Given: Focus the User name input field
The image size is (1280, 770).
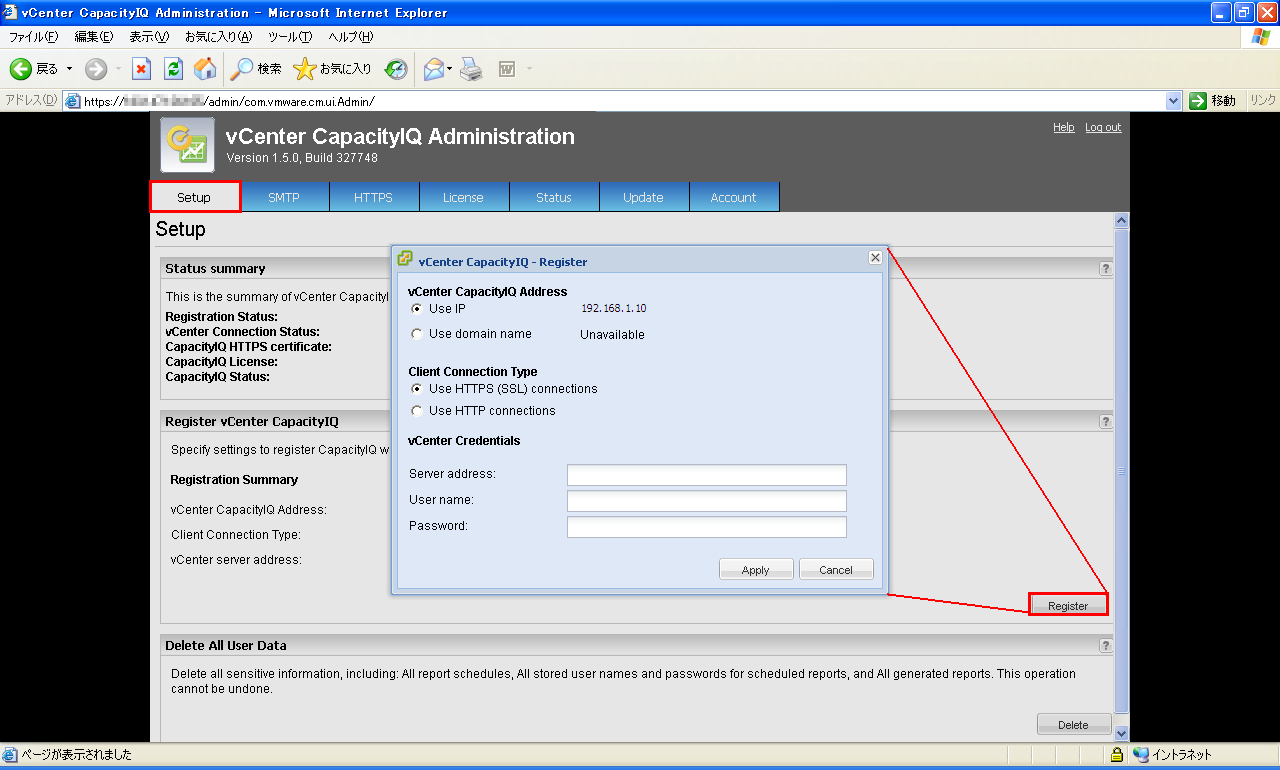Looking at the screenshot, I should [706, 501].
